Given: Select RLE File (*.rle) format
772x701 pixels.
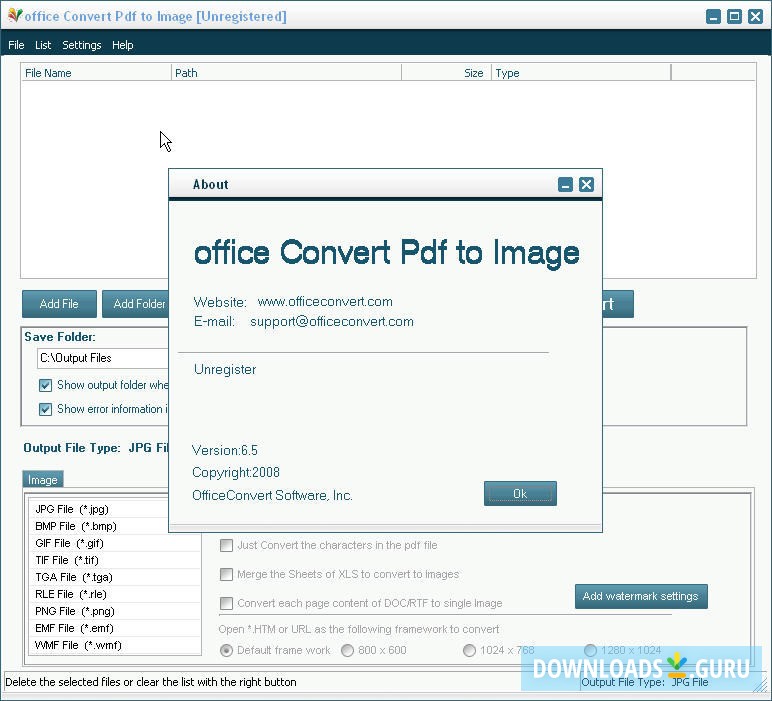Looking at the screenshot, I should [x=115, y=594].
